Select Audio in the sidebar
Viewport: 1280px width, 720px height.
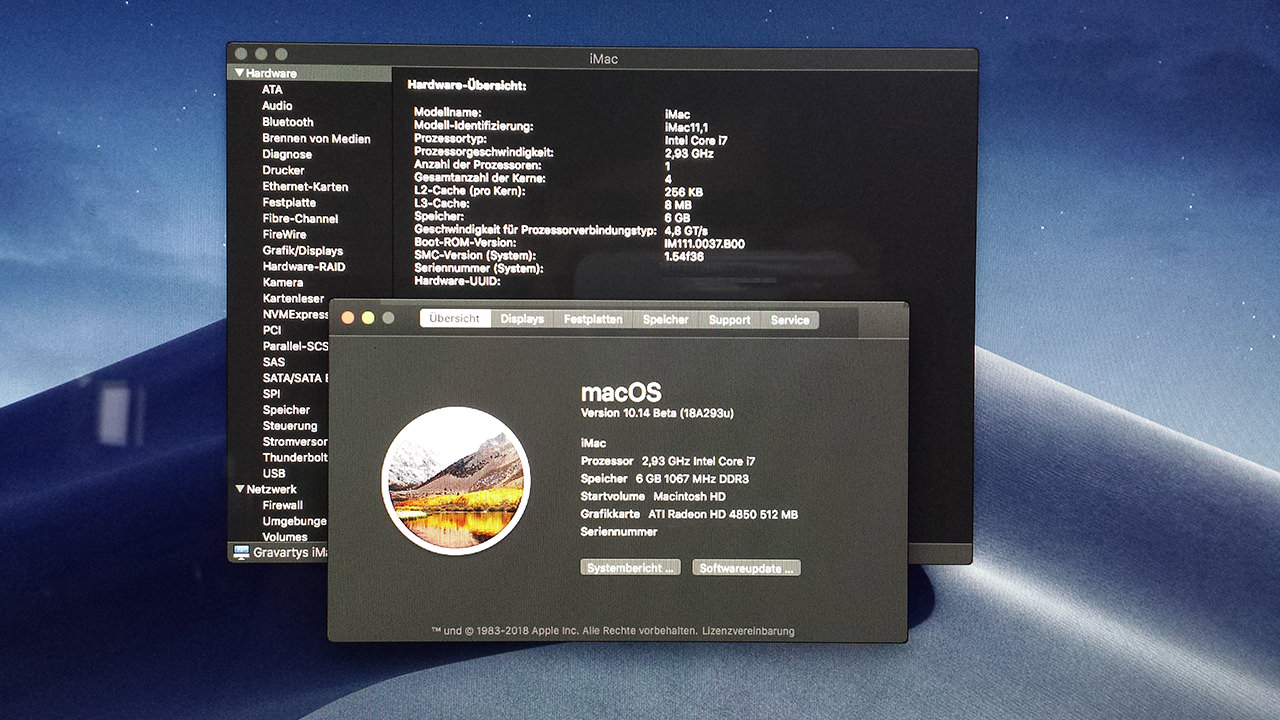click(277, 105)
